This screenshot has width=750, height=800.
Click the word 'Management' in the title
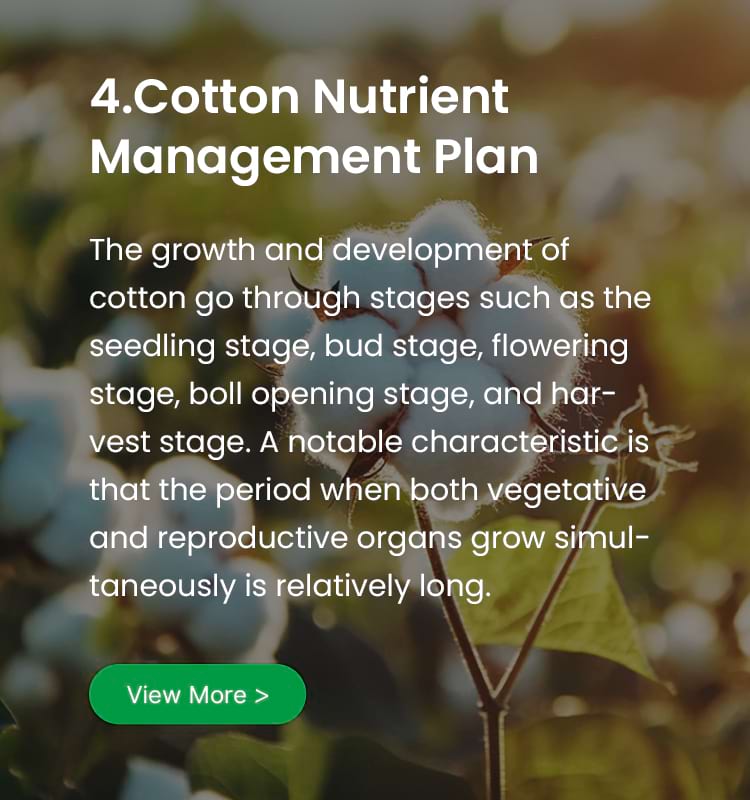pos(255,157)
